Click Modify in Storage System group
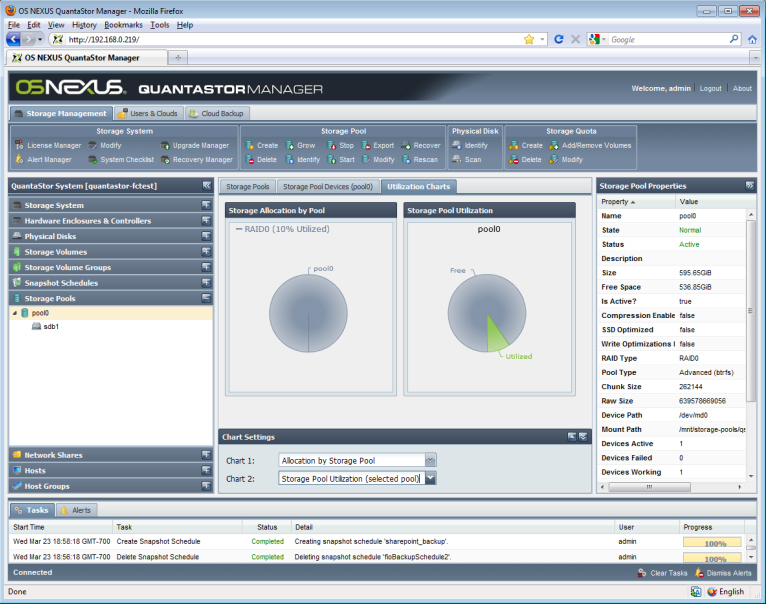 click(x=105, y=146)
